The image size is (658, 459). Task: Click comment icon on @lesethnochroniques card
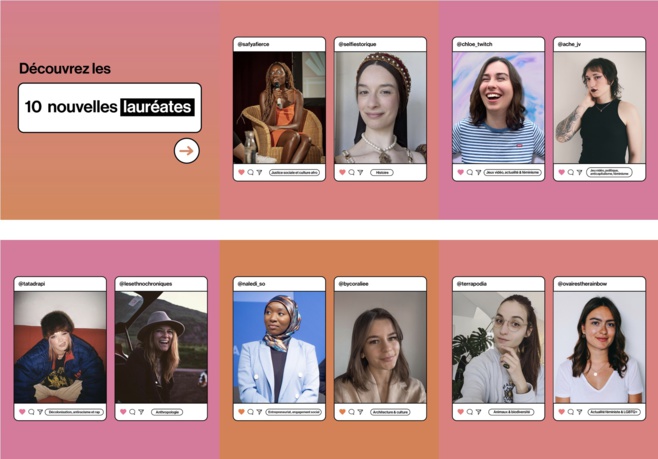point(132,411)
